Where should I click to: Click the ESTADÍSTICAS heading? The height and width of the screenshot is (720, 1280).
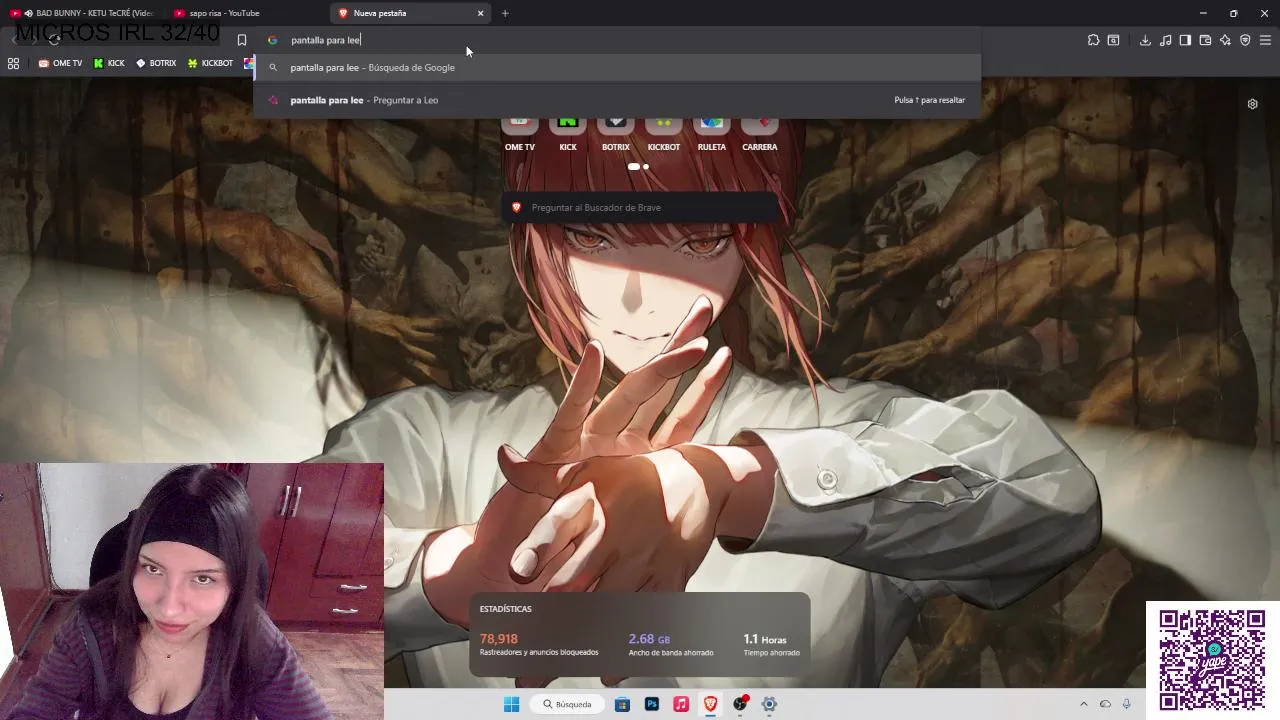tap(505, 609)
